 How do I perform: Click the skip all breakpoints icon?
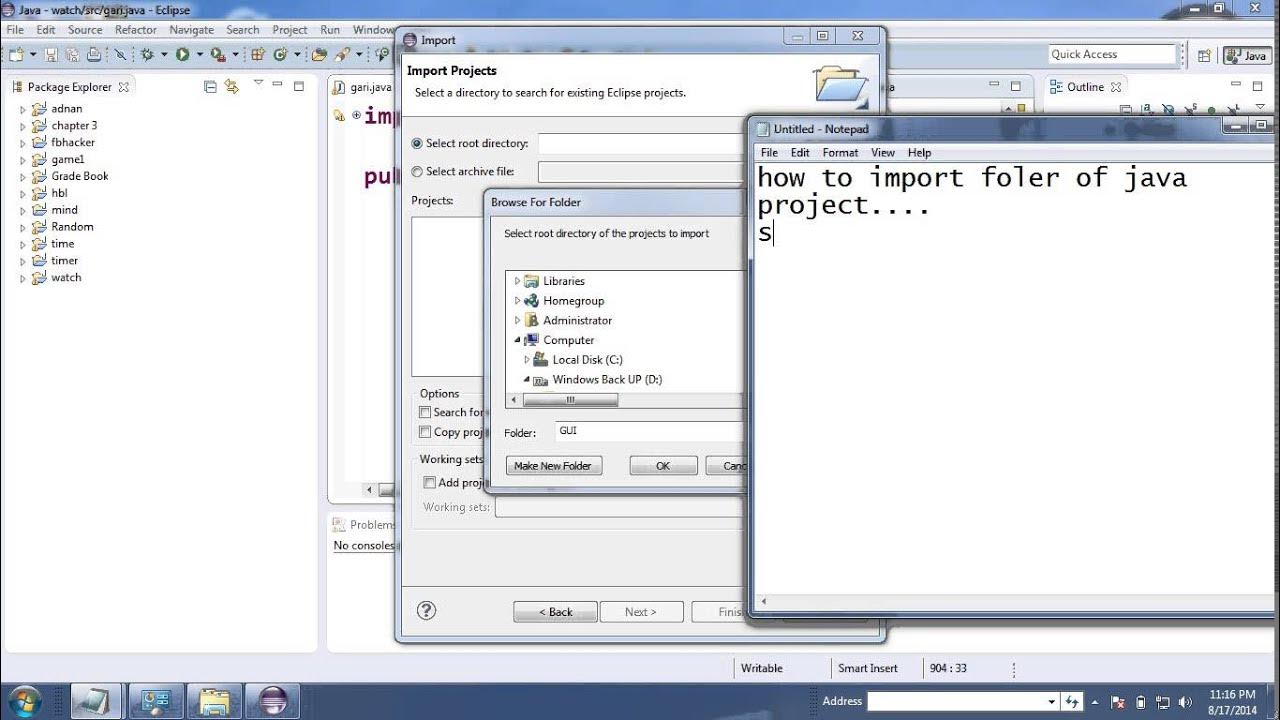pos(119,55)
